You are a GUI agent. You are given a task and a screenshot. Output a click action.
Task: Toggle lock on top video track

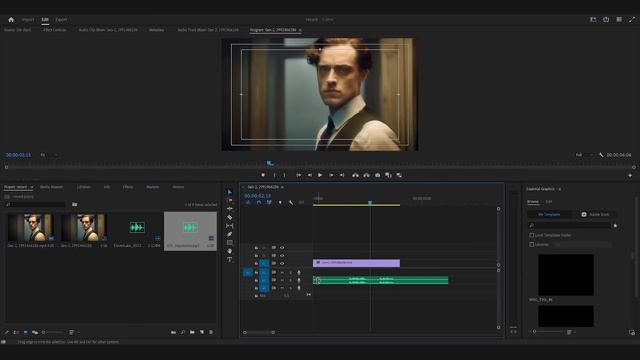coord(256,248)
